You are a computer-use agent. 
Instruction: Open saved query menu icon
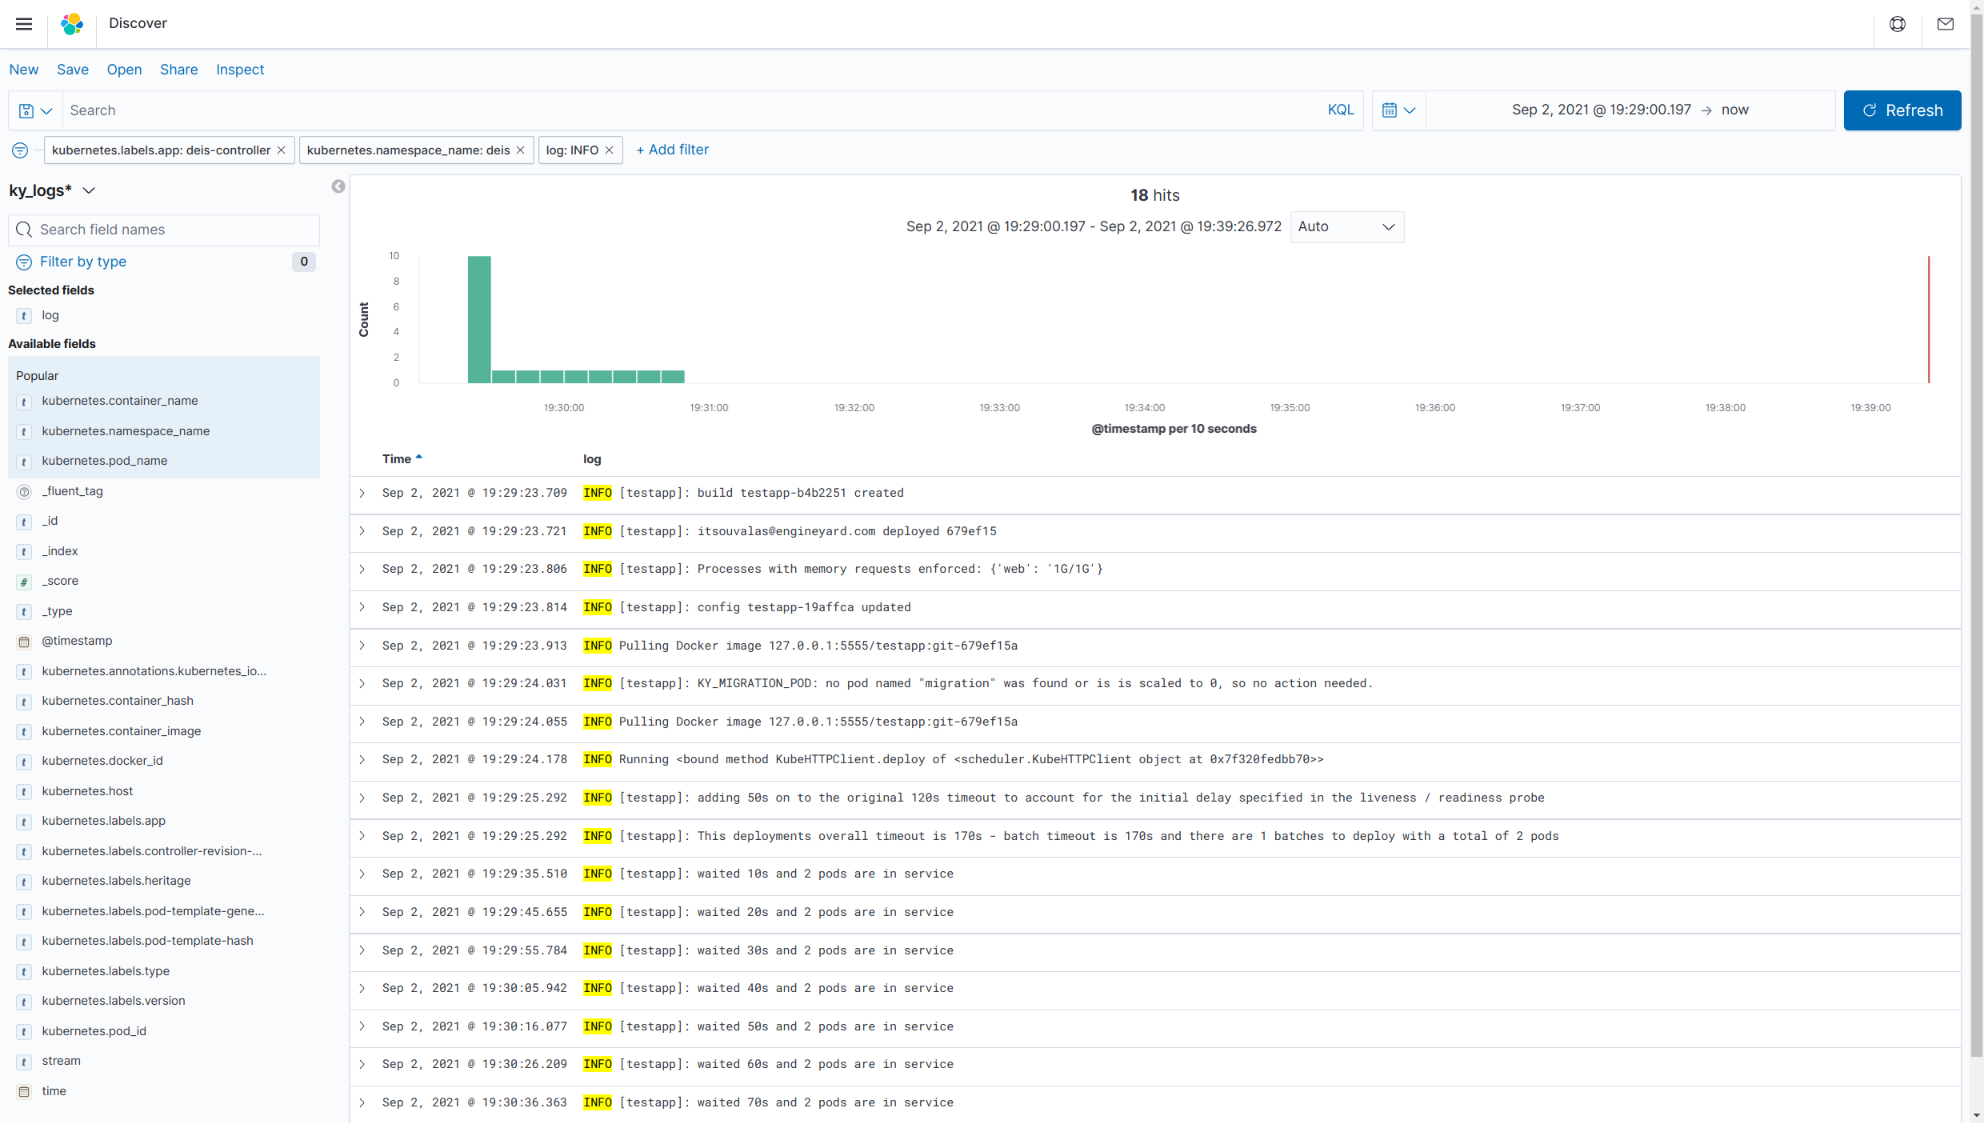(35, 111)
